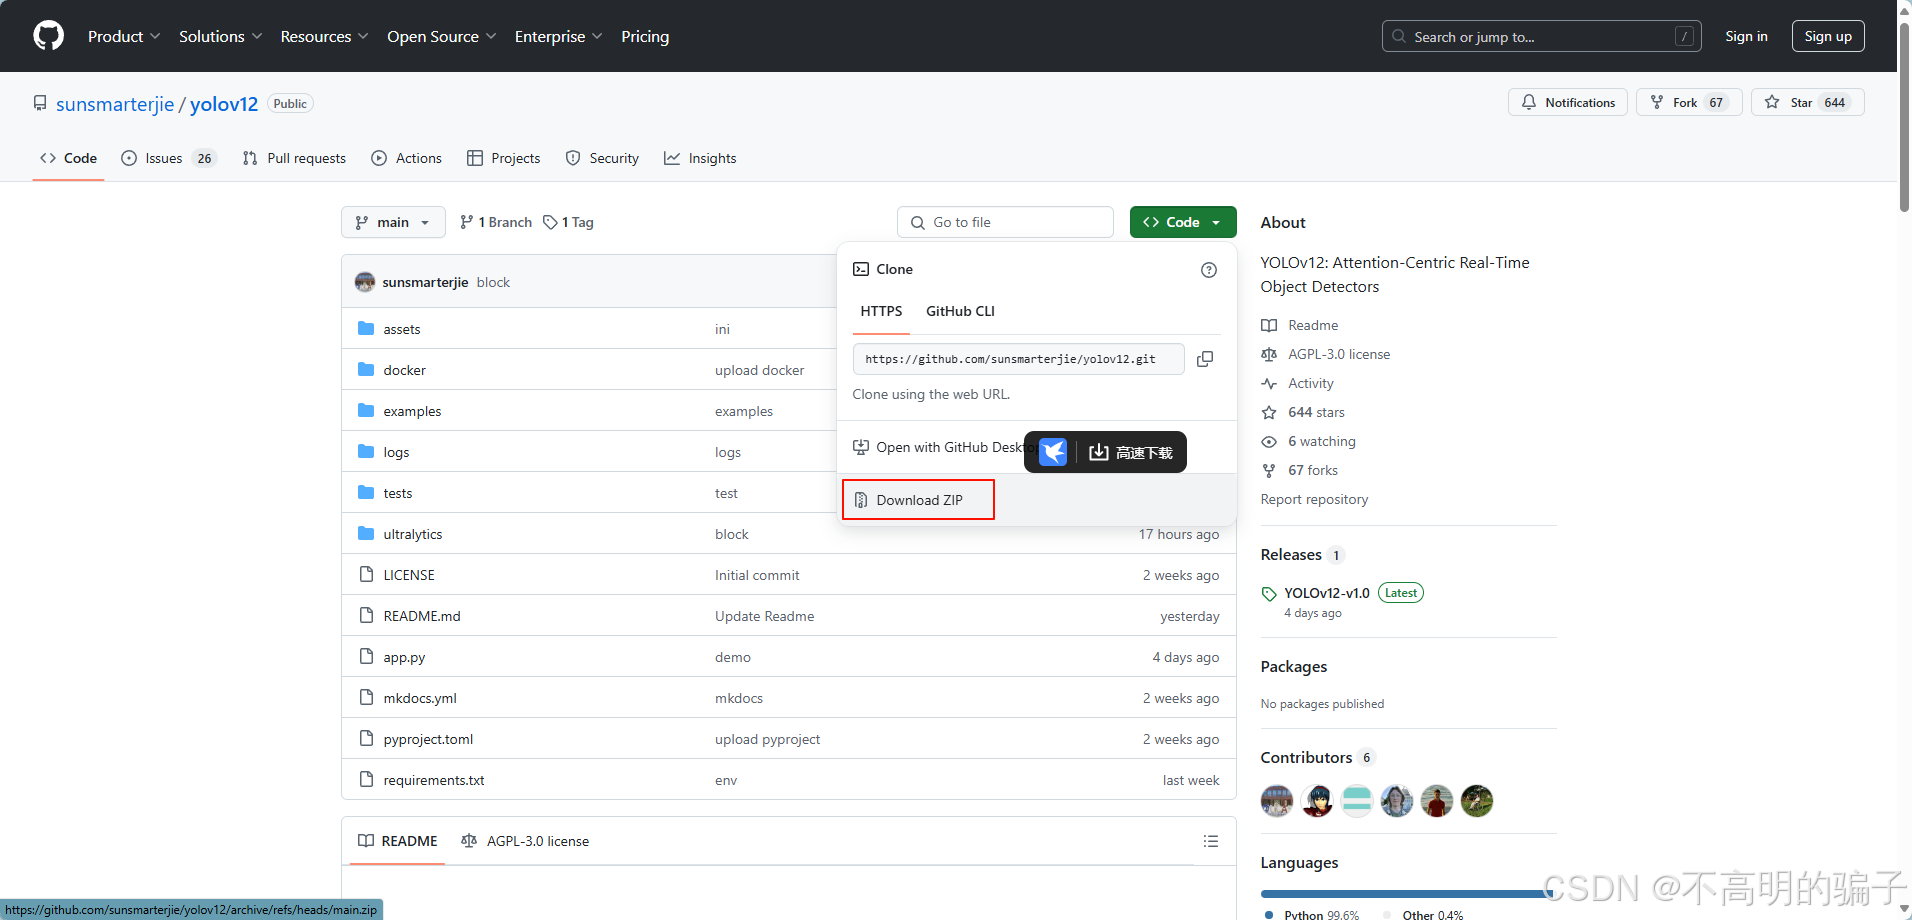Expand the Solutions navigation menu
Image resolution: width=1912 pixels, height=920 pixels.
pos(220,36)
